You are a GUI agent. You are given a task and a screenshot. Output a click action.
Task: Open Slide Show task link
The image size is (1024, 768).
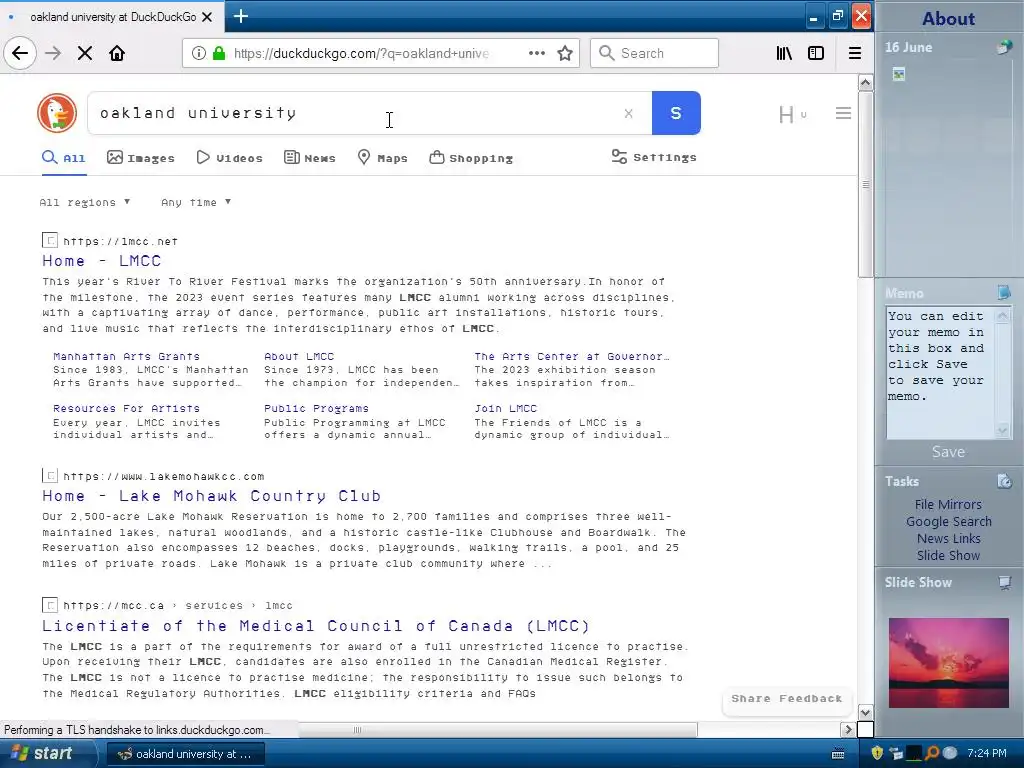pyautogui.click(x=948, y=555)
